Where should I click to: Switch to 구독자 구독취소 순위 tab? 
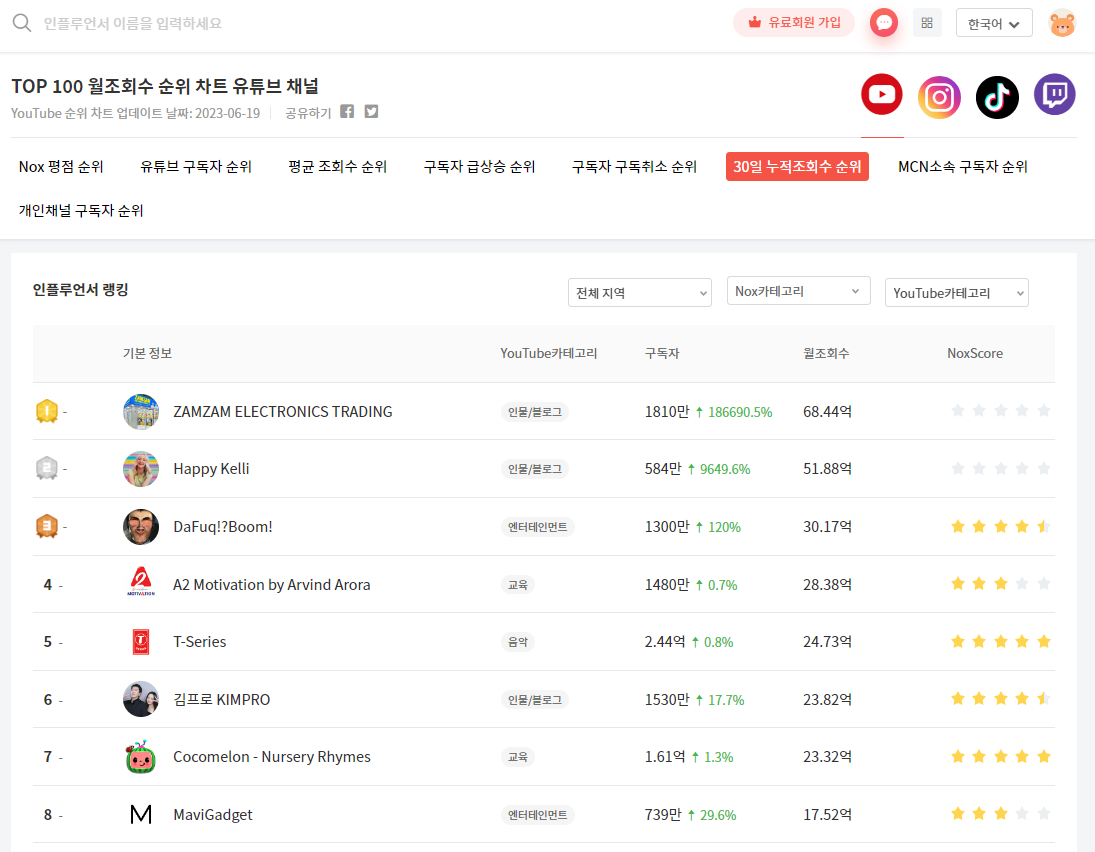click(634, 166)
